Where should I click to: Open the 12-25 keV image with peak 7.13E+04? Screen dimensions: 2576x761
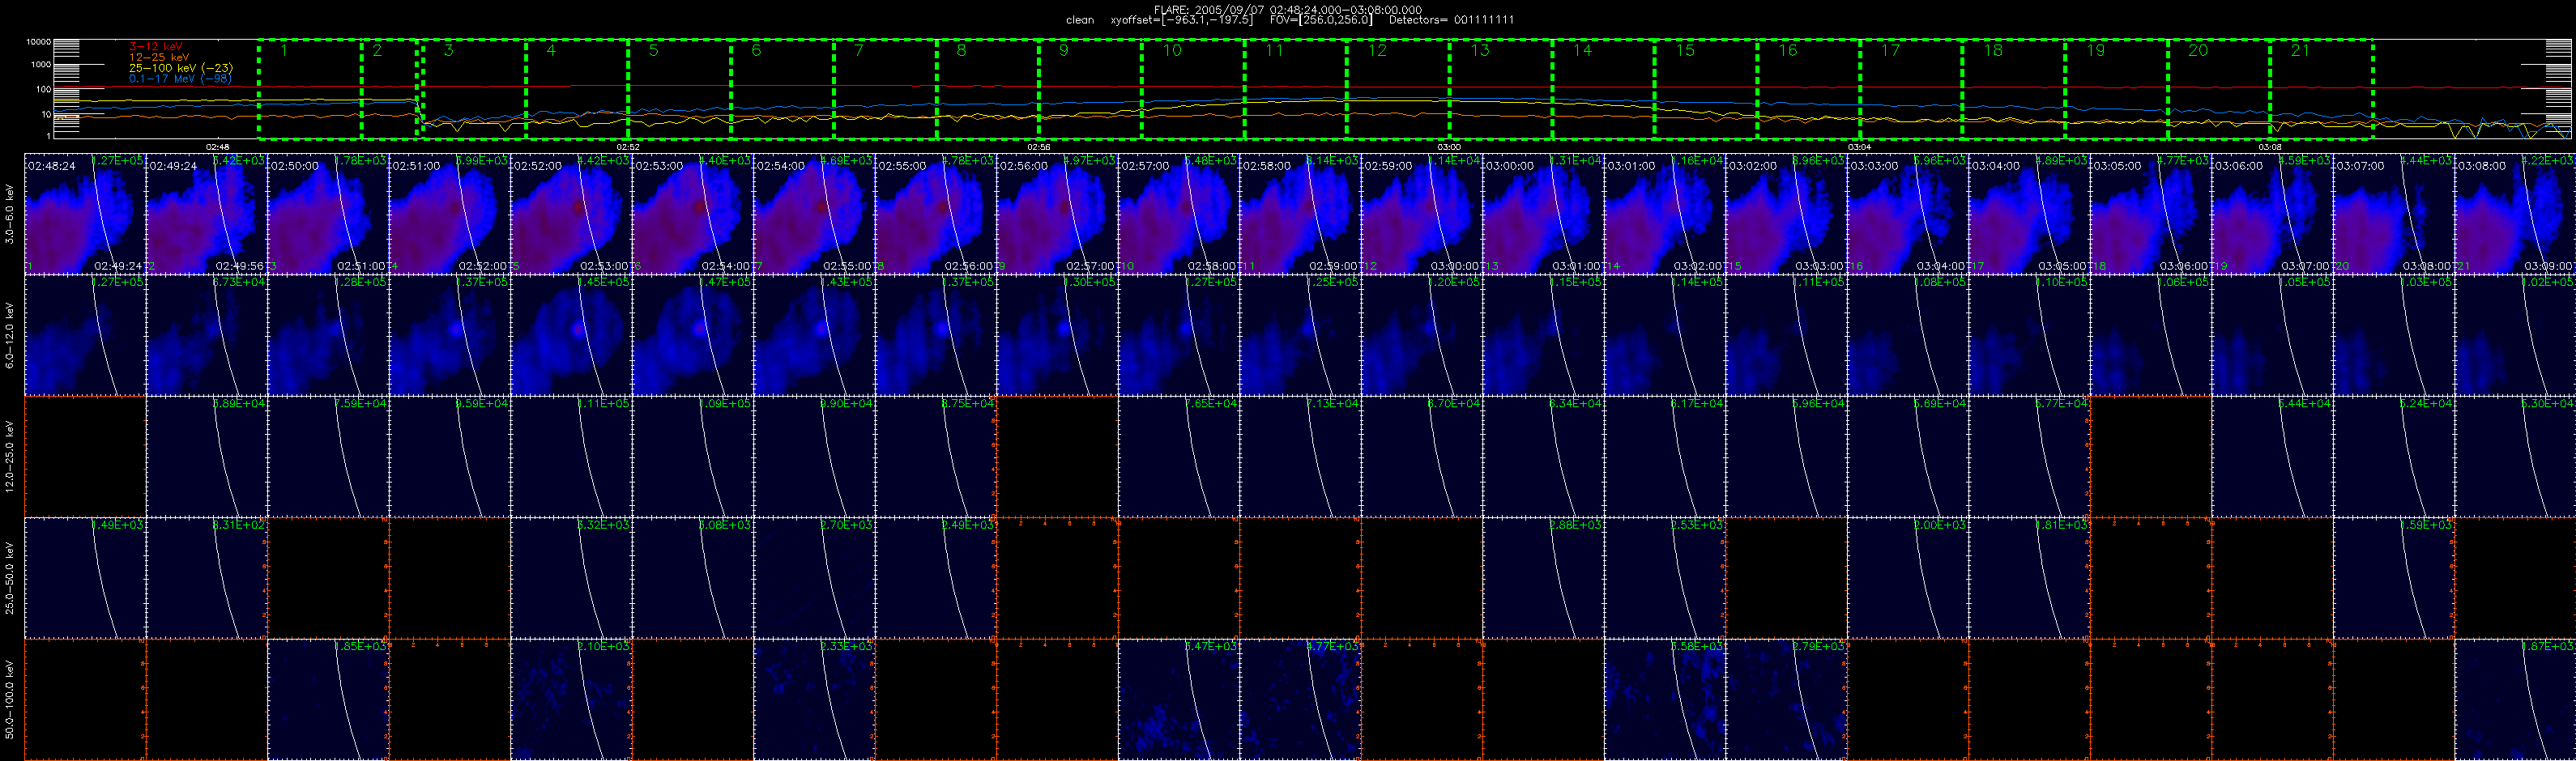coord(1300,457)
